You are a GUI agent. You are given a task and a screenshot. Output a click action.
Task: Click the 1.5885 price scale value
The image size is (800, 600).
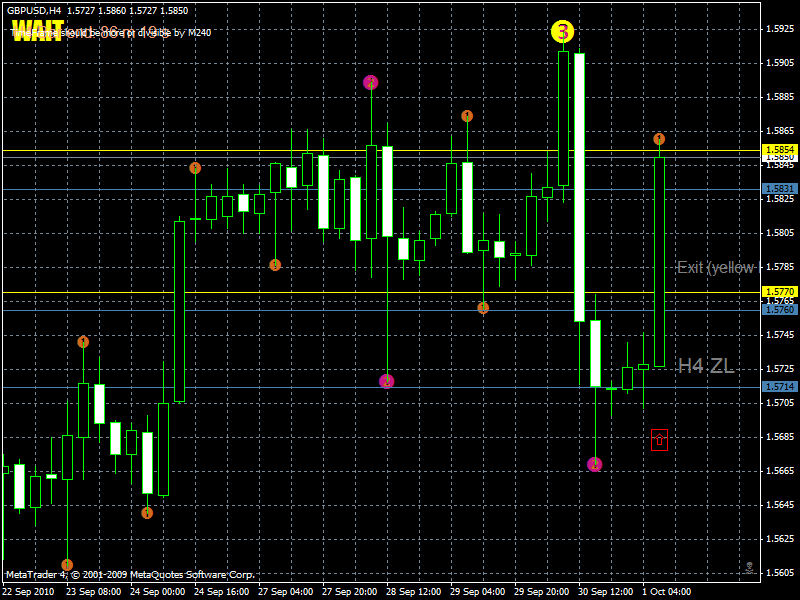click(x=780, y=96)
